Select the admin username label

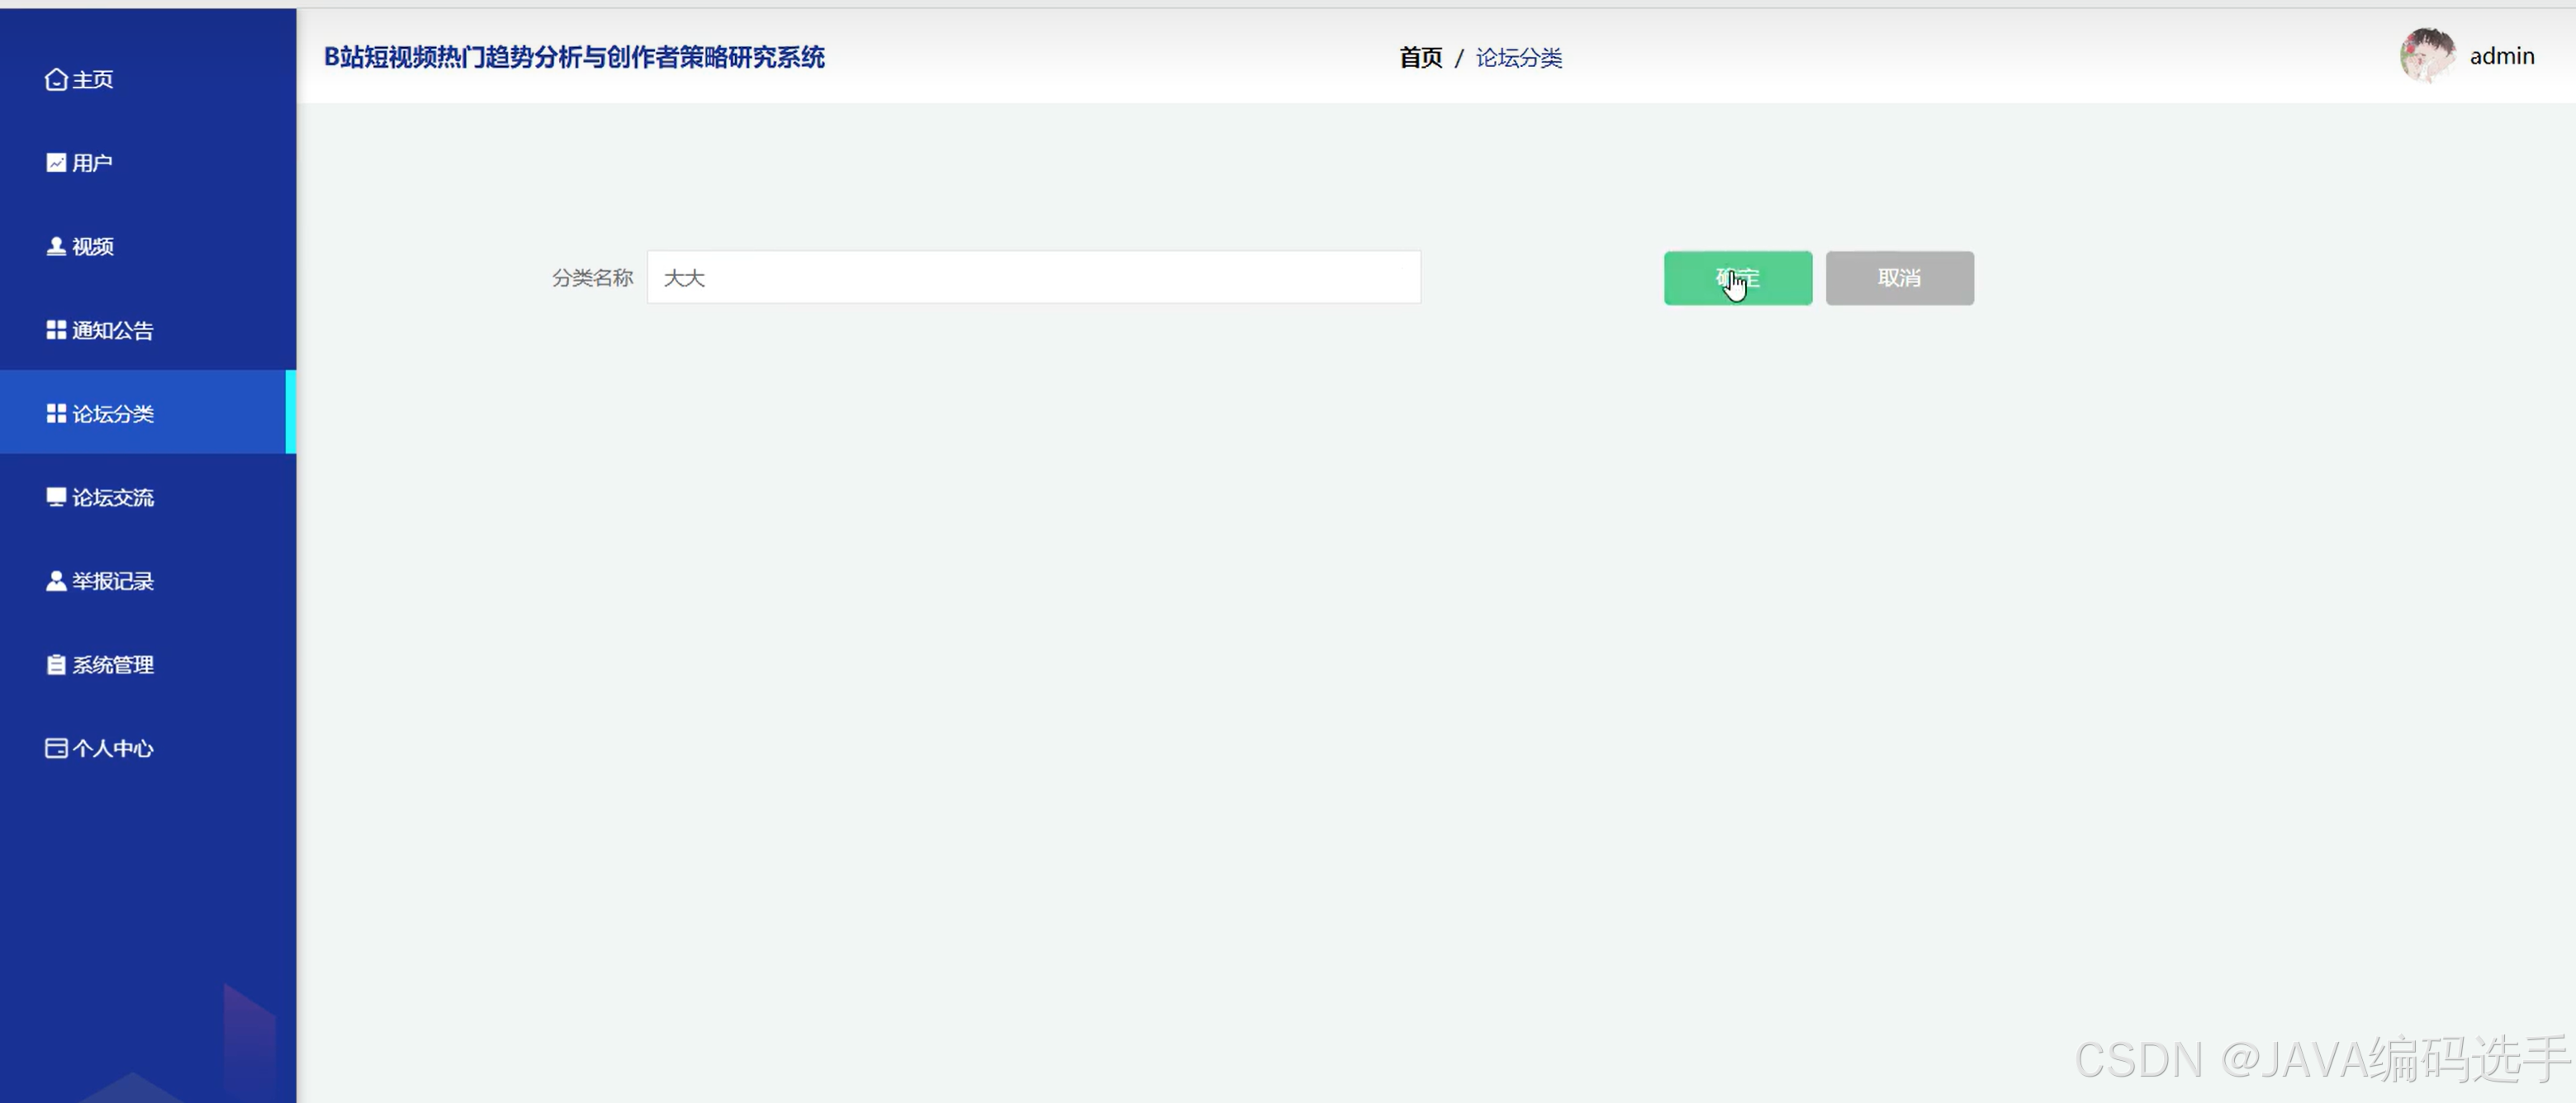(x=2501, y=56)
